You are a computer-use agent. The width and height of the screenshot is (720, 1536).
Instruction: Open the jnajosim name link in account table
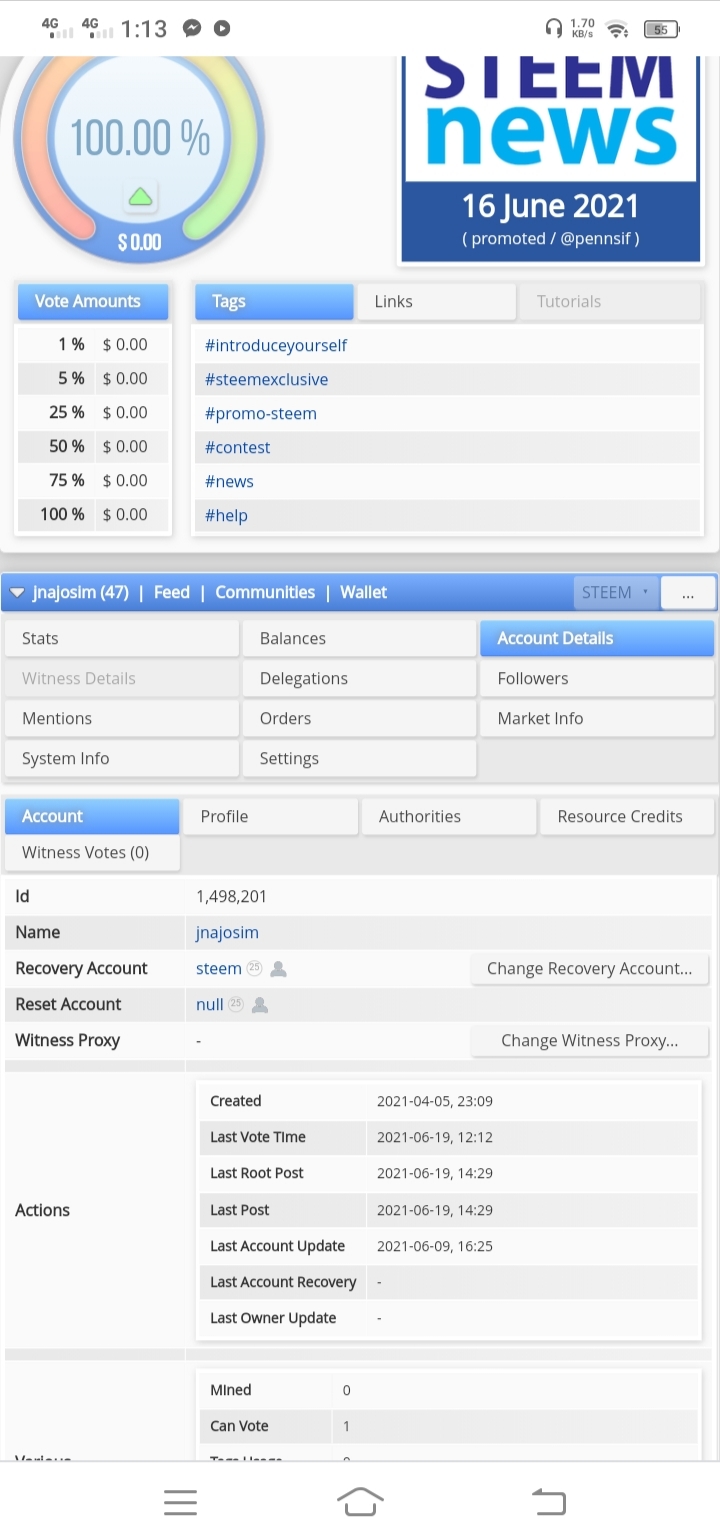pos(227,932)
